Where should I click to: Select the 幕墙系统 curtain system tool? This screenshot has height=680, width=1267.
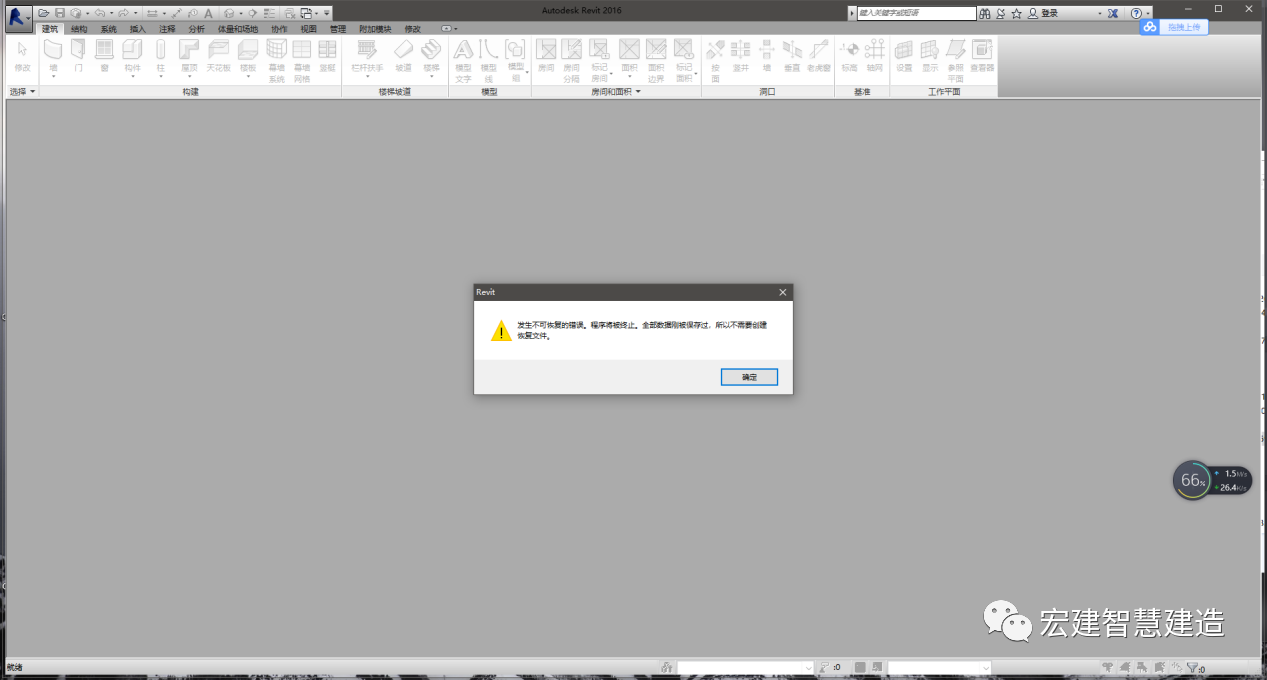click(276, 59)
